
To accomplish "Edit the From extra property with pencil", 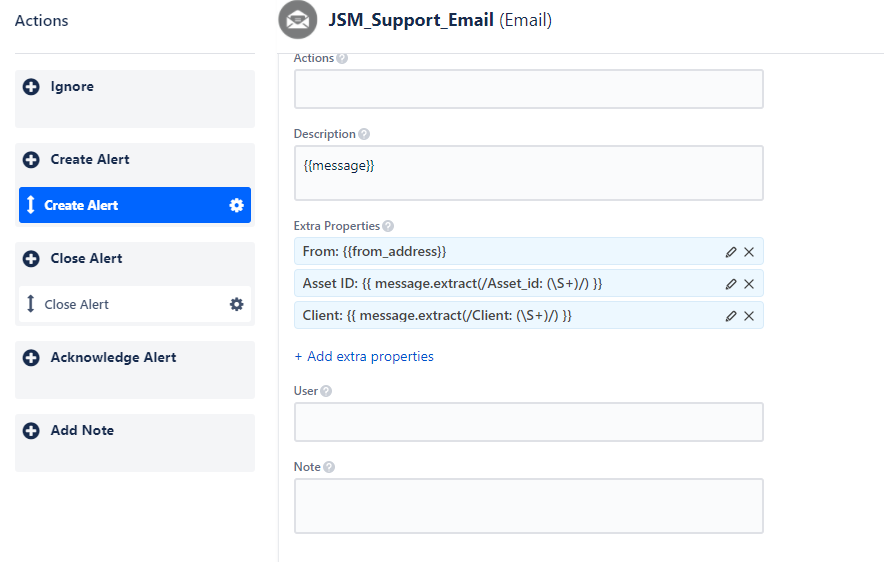I will [731, 252].
